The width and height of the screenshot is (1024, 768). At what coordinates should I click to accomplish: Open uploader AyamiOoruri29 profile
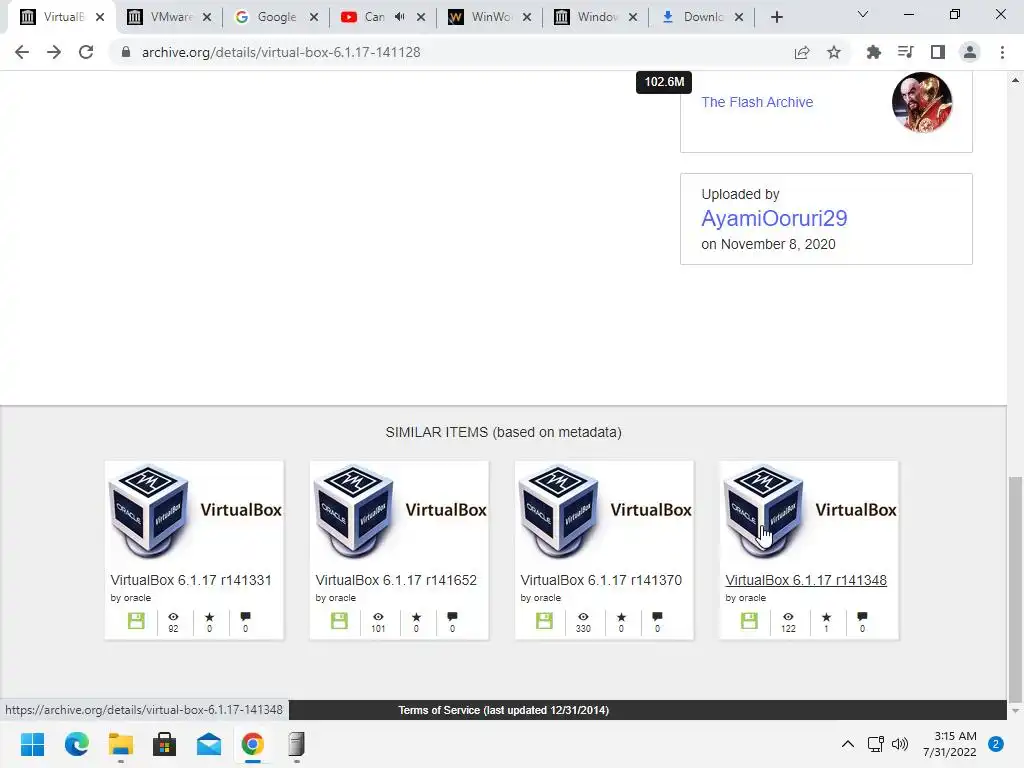pyautogui.click(x=774, y=218)
